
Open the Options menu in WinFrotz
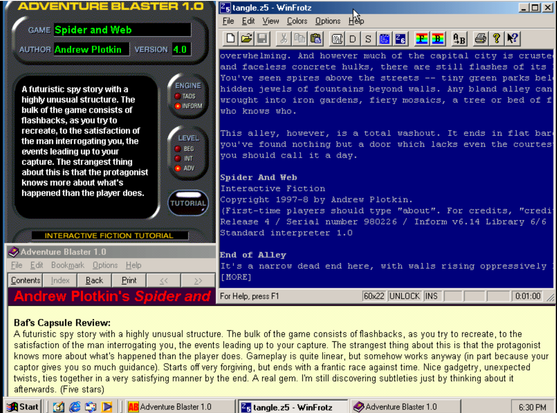[328, 21]
